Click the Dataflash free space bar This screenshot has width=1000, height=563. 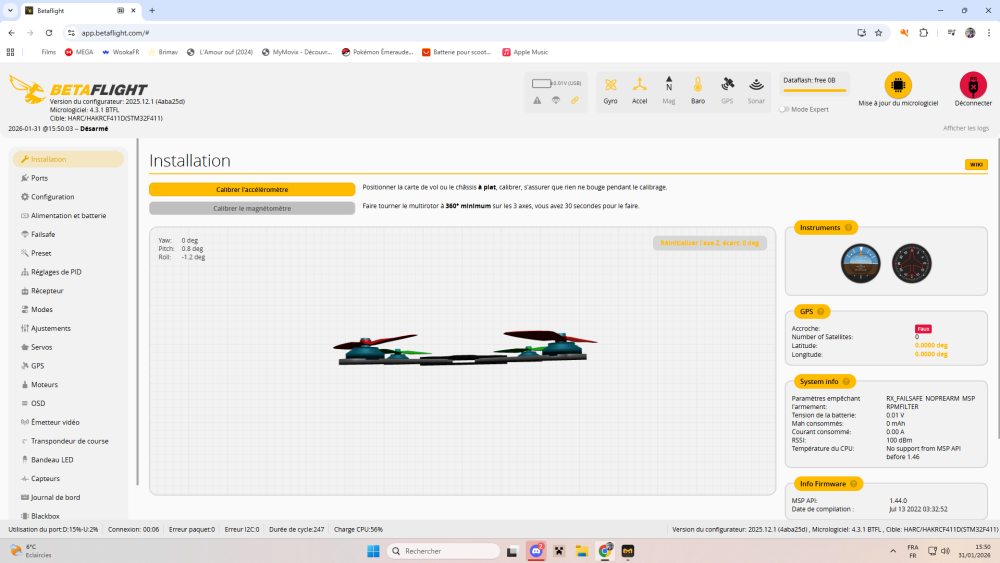click(814, 90)
